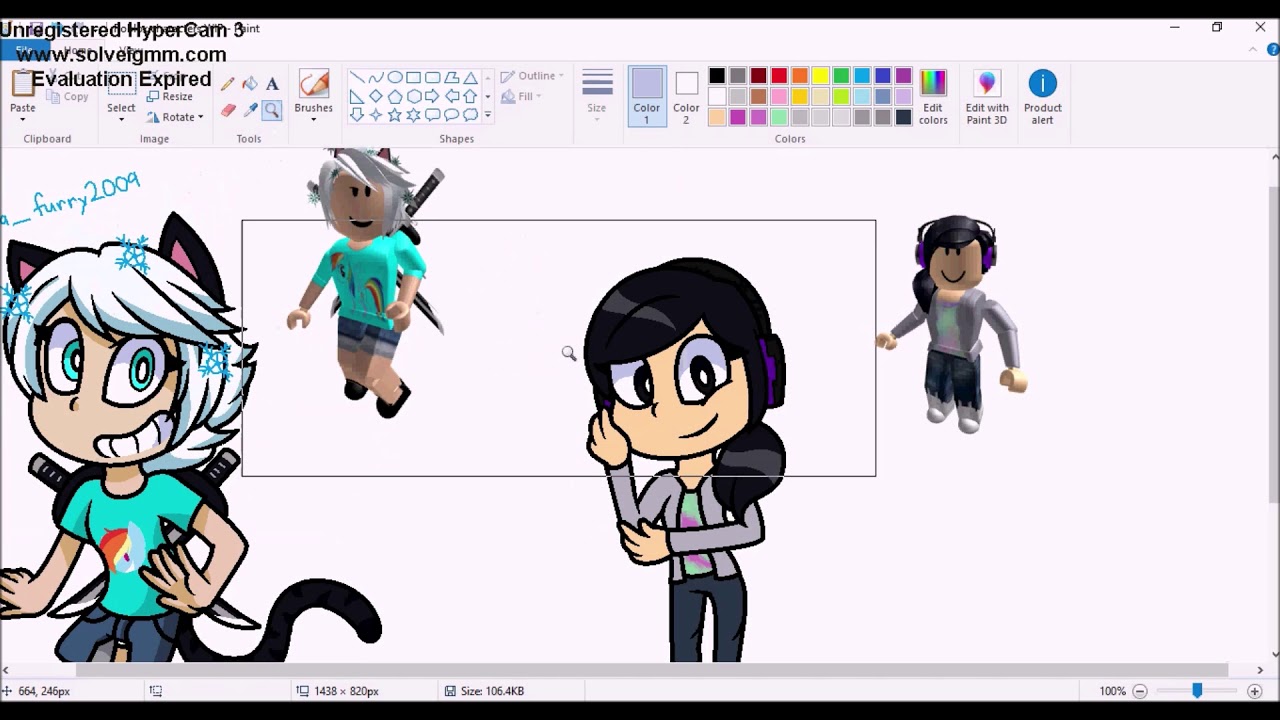Make Color 1 the active color

646,96
